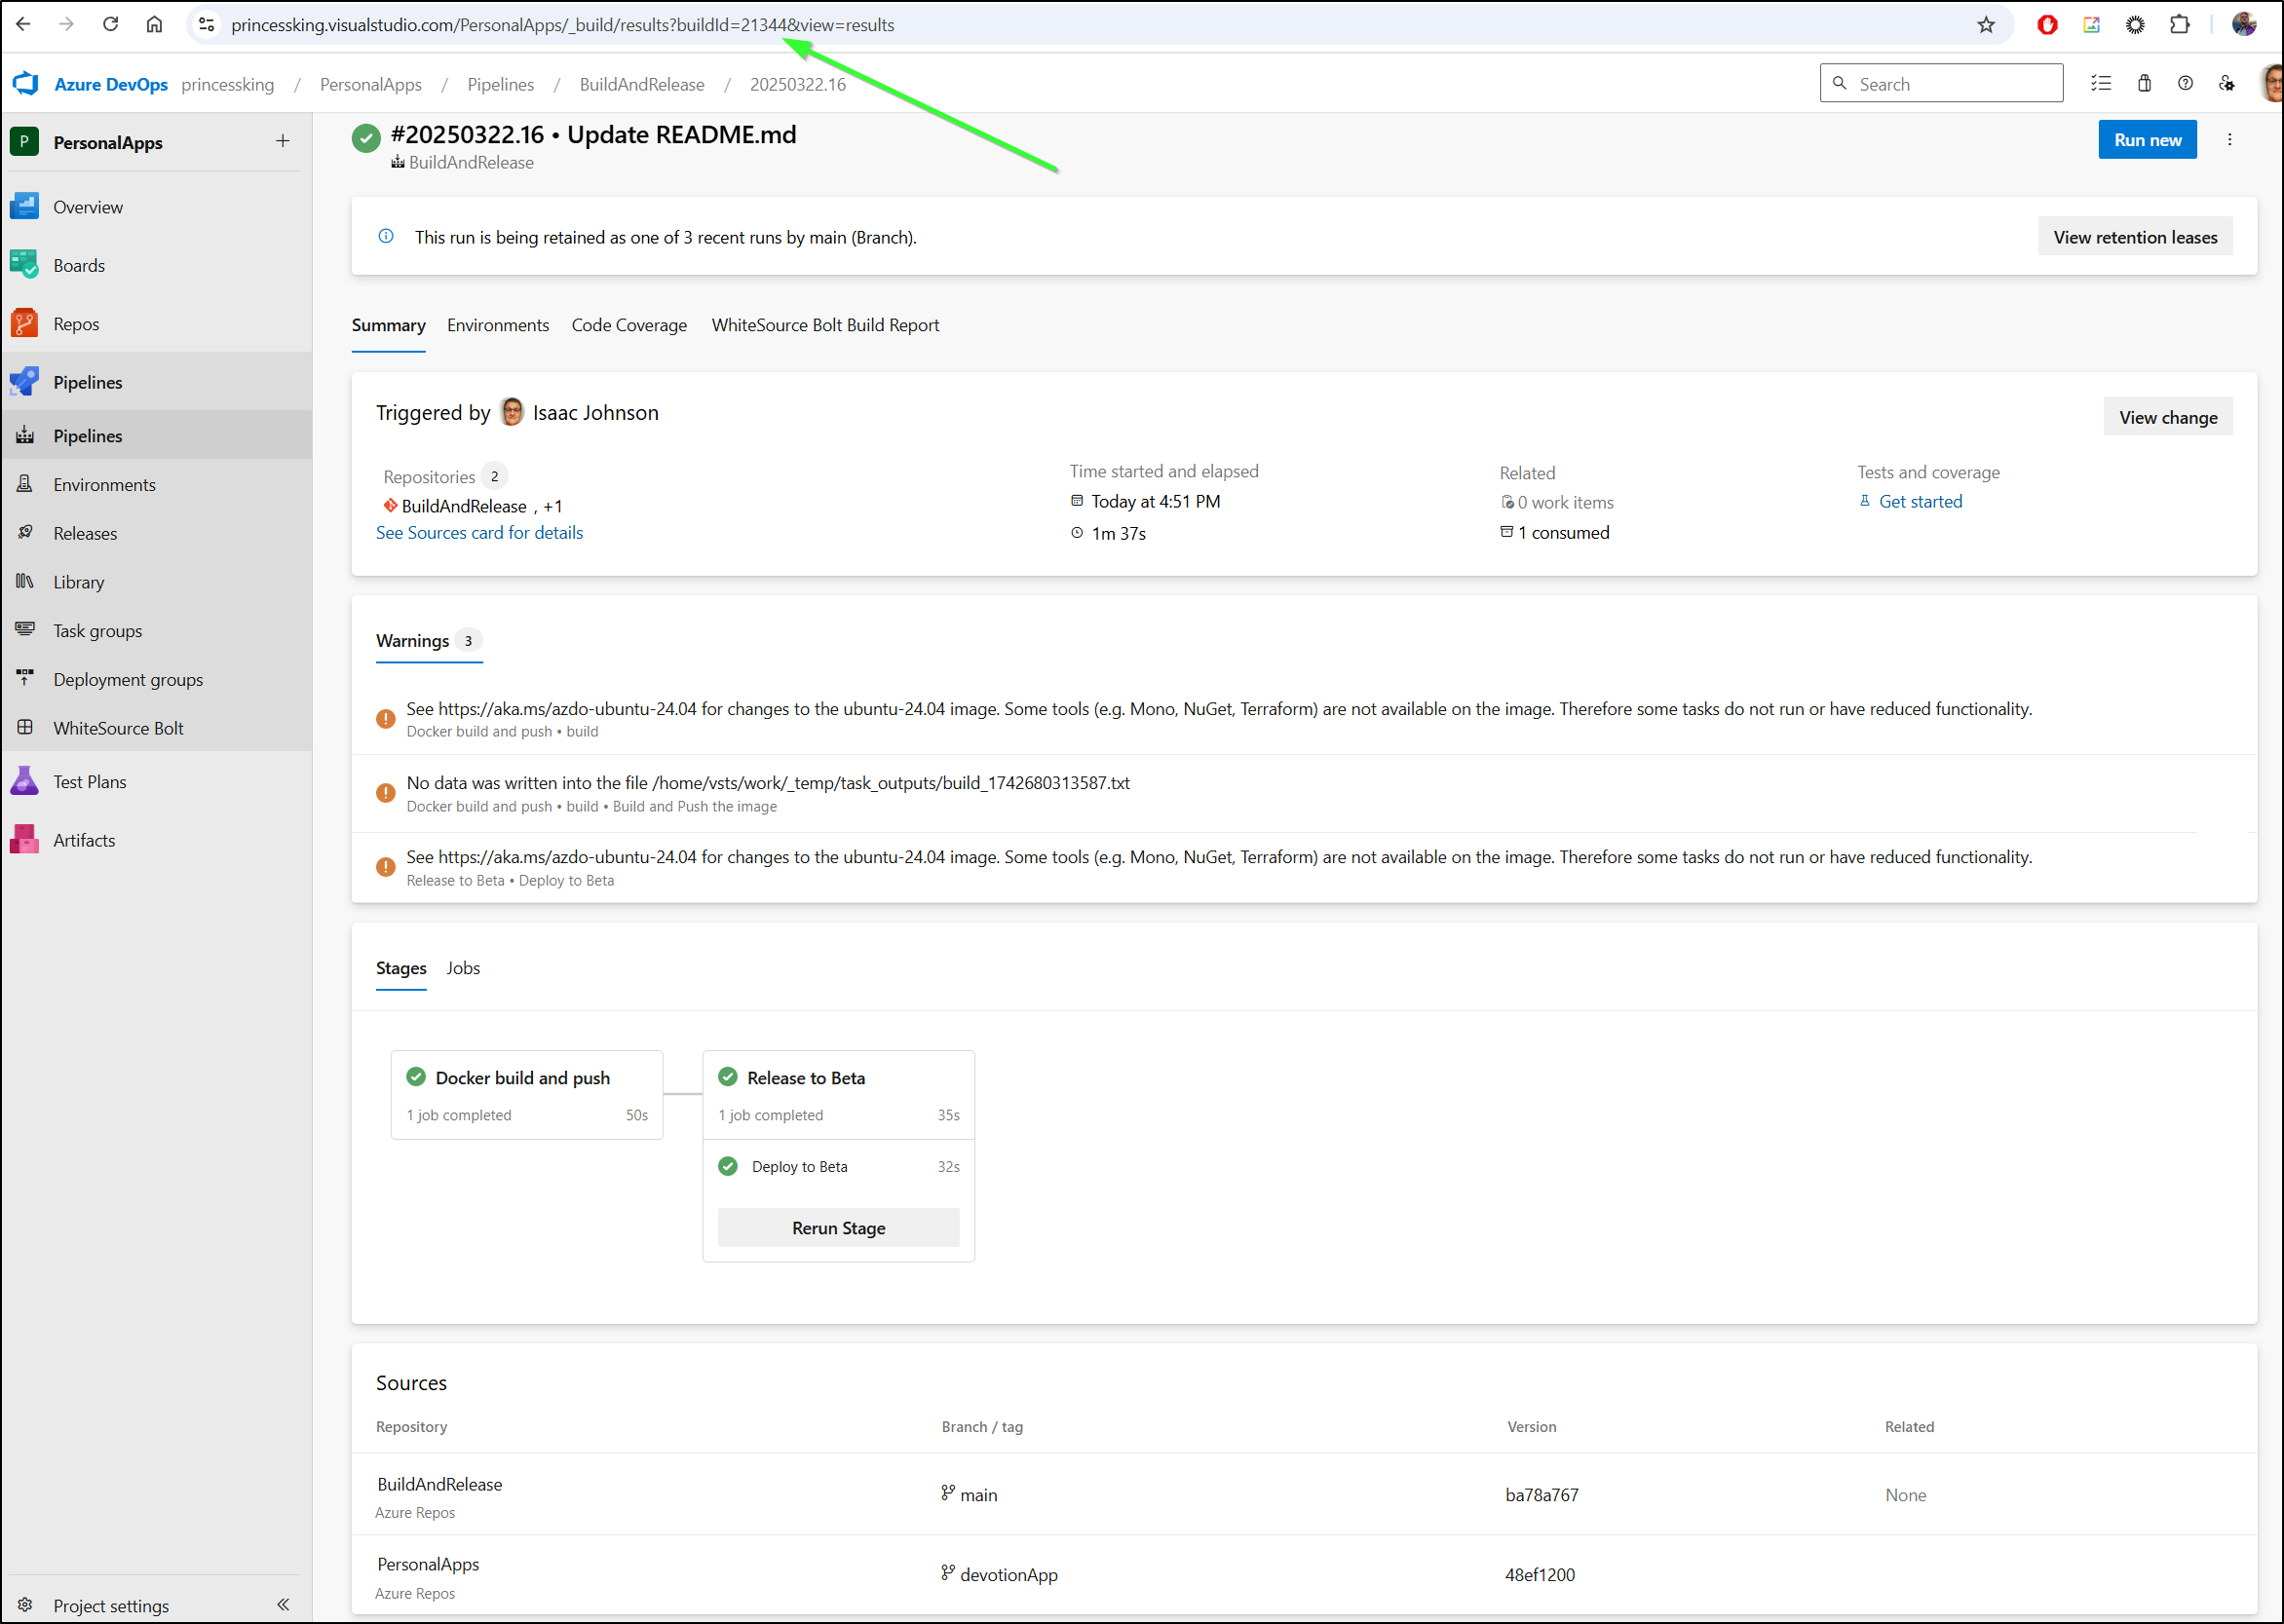The width and height of the screenshot is (2284, 1624).
Task: Switch to the Jobs tab
Action: tap(463, 968)
